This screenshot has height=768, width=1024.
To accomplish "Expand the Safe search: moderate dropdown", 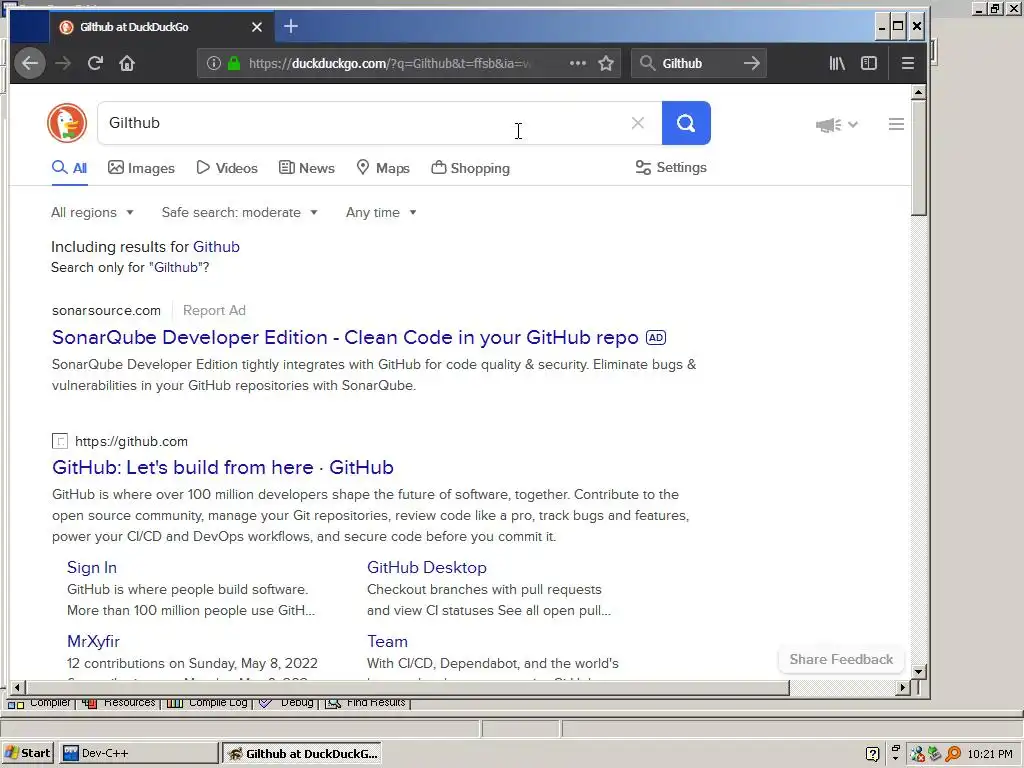I will (240, 213).
